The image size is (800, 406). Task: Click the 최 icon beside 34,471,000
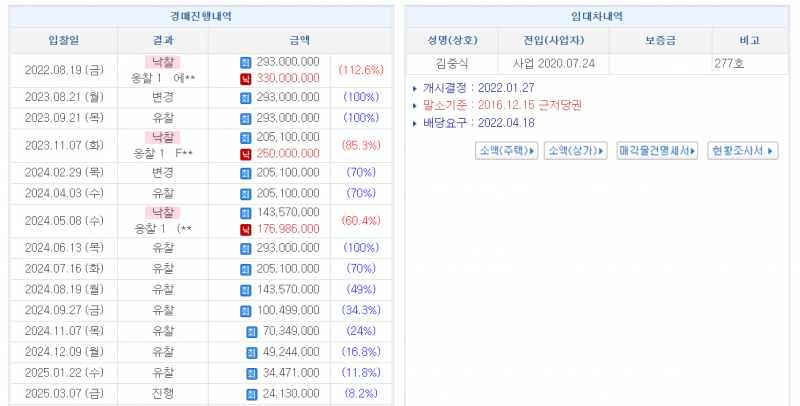click(252, 373)
